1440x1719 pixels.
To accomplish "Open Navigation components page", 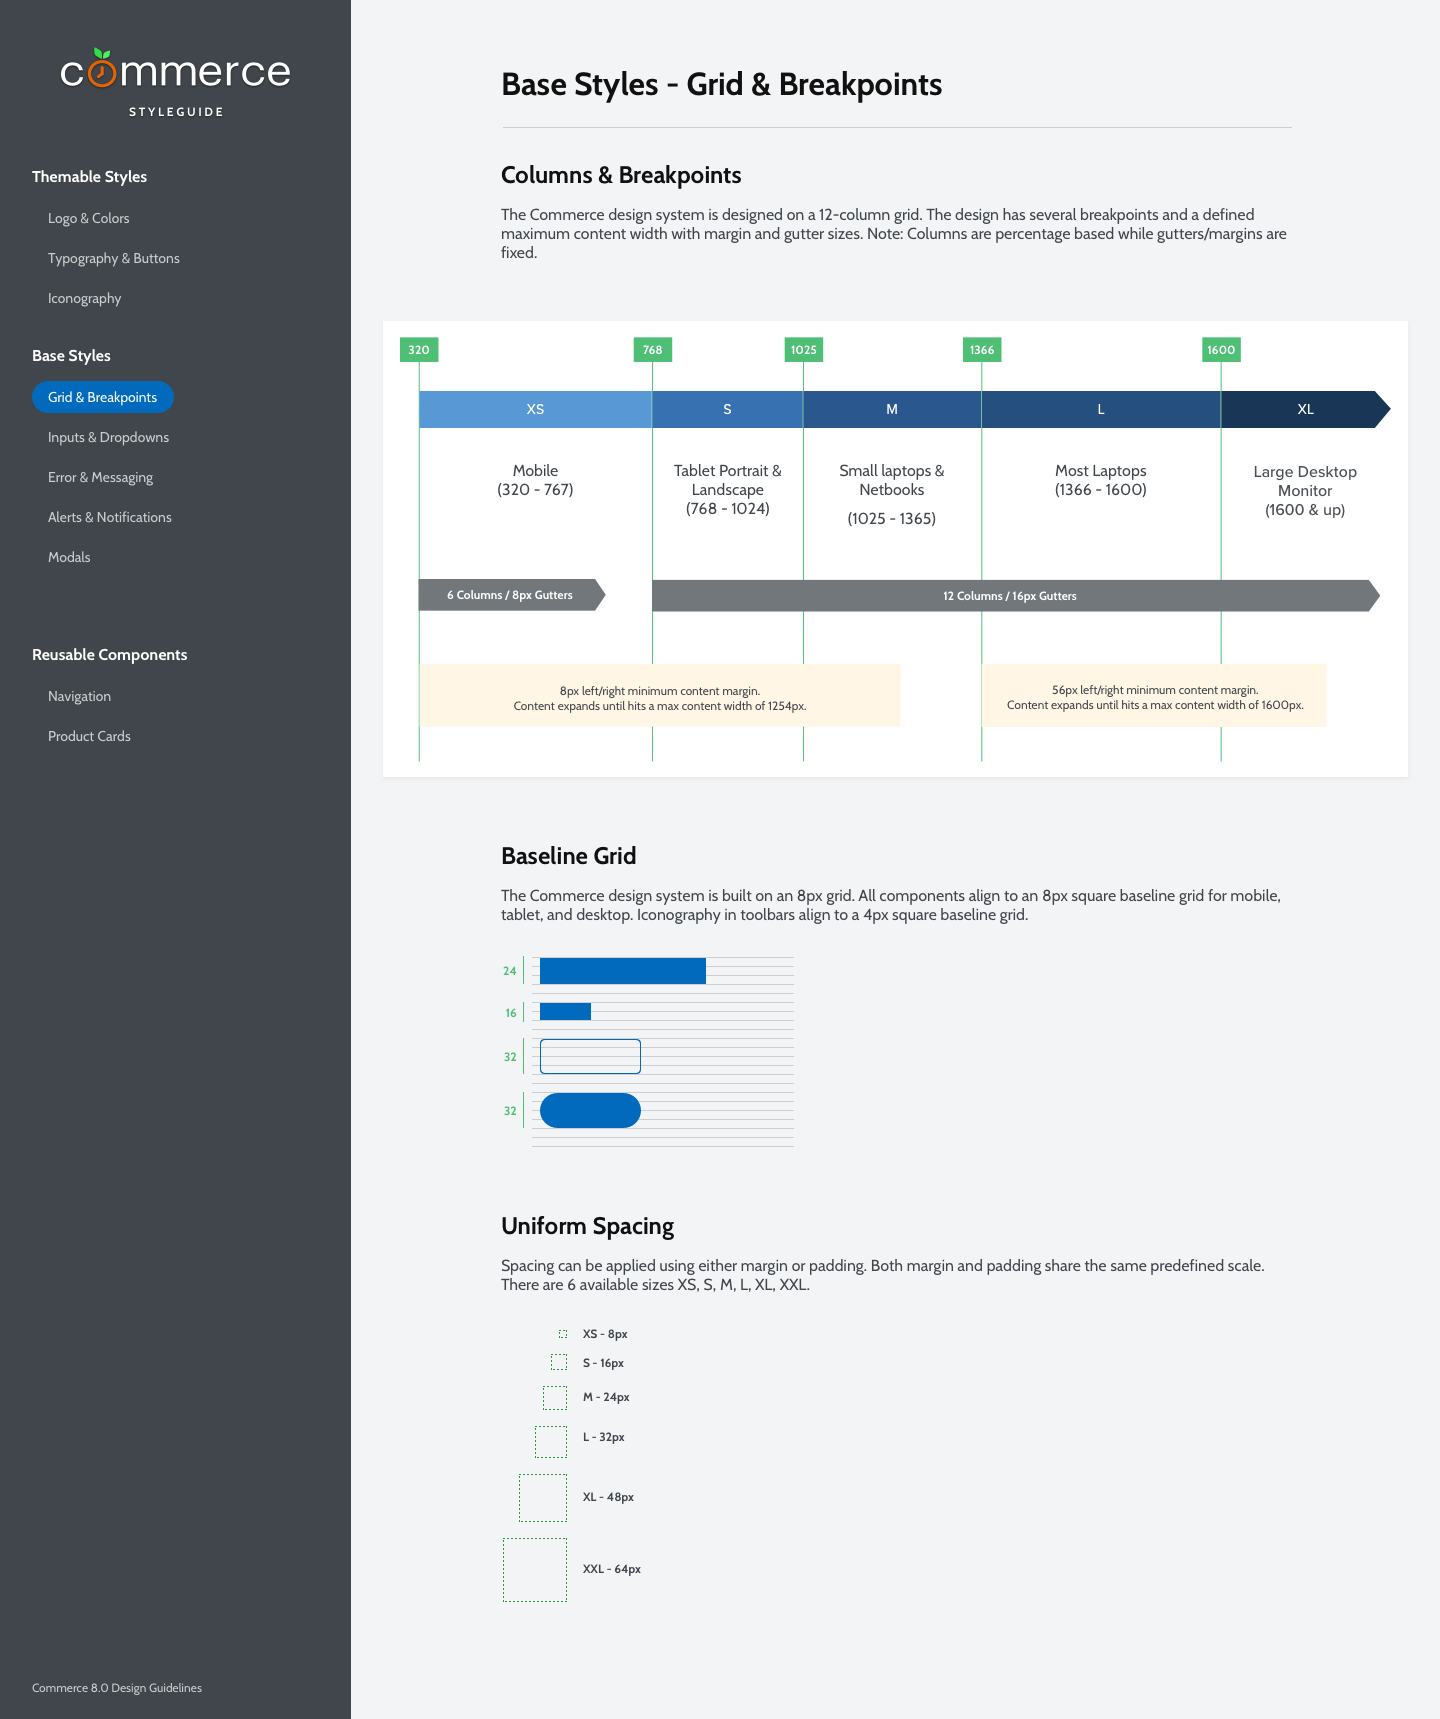I will (x=79, y=696).
